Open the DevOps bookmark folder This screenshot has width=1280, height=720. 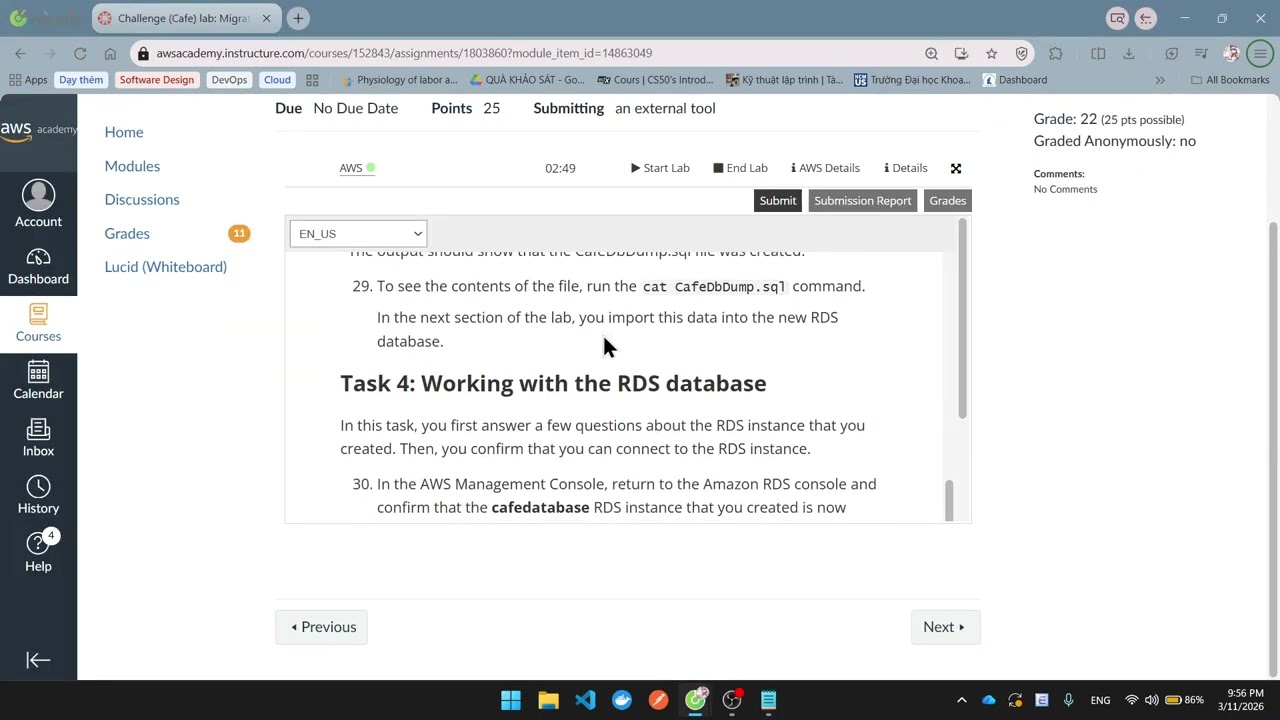click(229, 80)
